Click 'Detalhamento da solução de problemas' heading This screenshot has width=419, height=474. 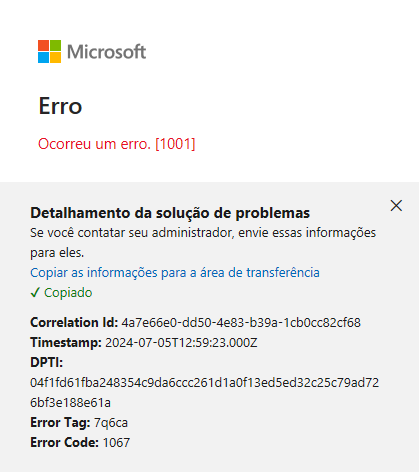pos(170,213)
